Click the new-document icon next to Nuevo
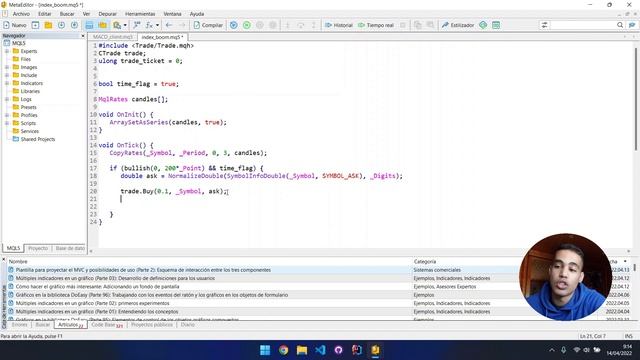 (36, 25)
